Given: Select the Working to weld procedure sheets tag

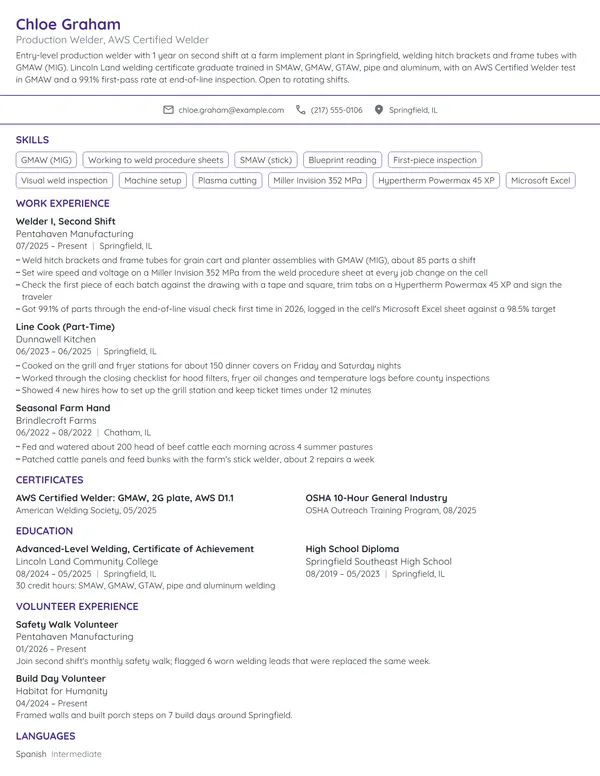Looking at the screenshot, I should click(x=155, y=160).
